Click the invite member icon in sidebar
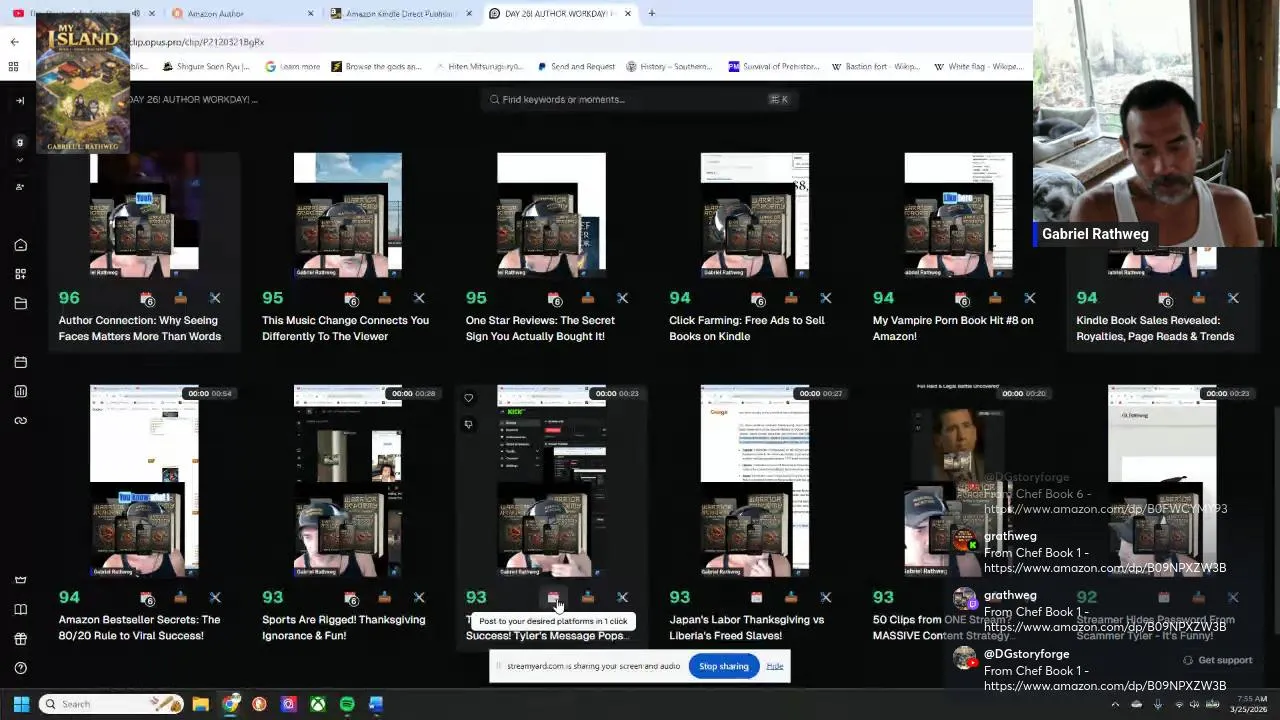 coord(19,187)
